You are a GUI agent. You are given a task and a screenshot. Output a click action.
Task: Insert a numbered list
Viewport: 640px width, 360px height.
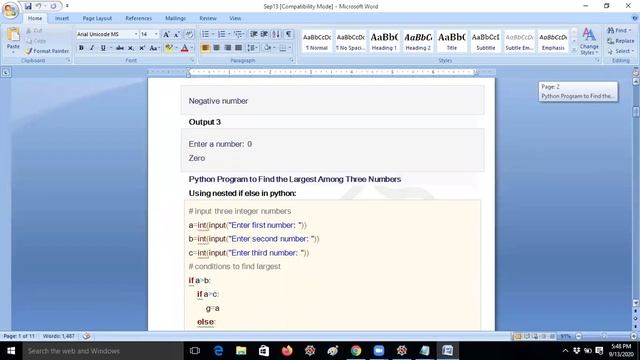(x=221, y=34)
